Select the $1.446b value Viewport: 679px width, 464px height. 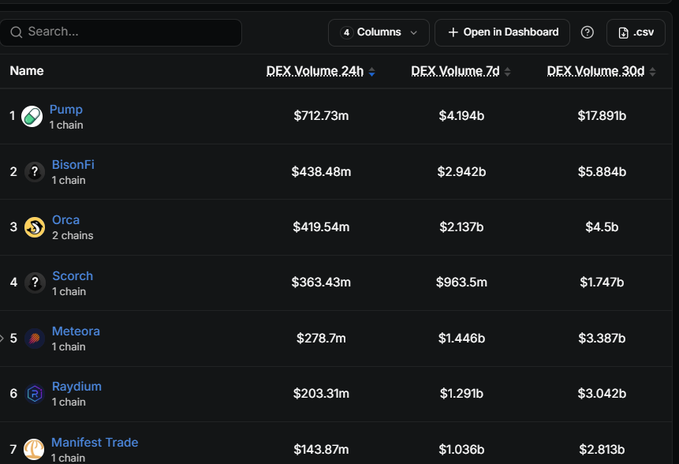click(x=462, y=338)
